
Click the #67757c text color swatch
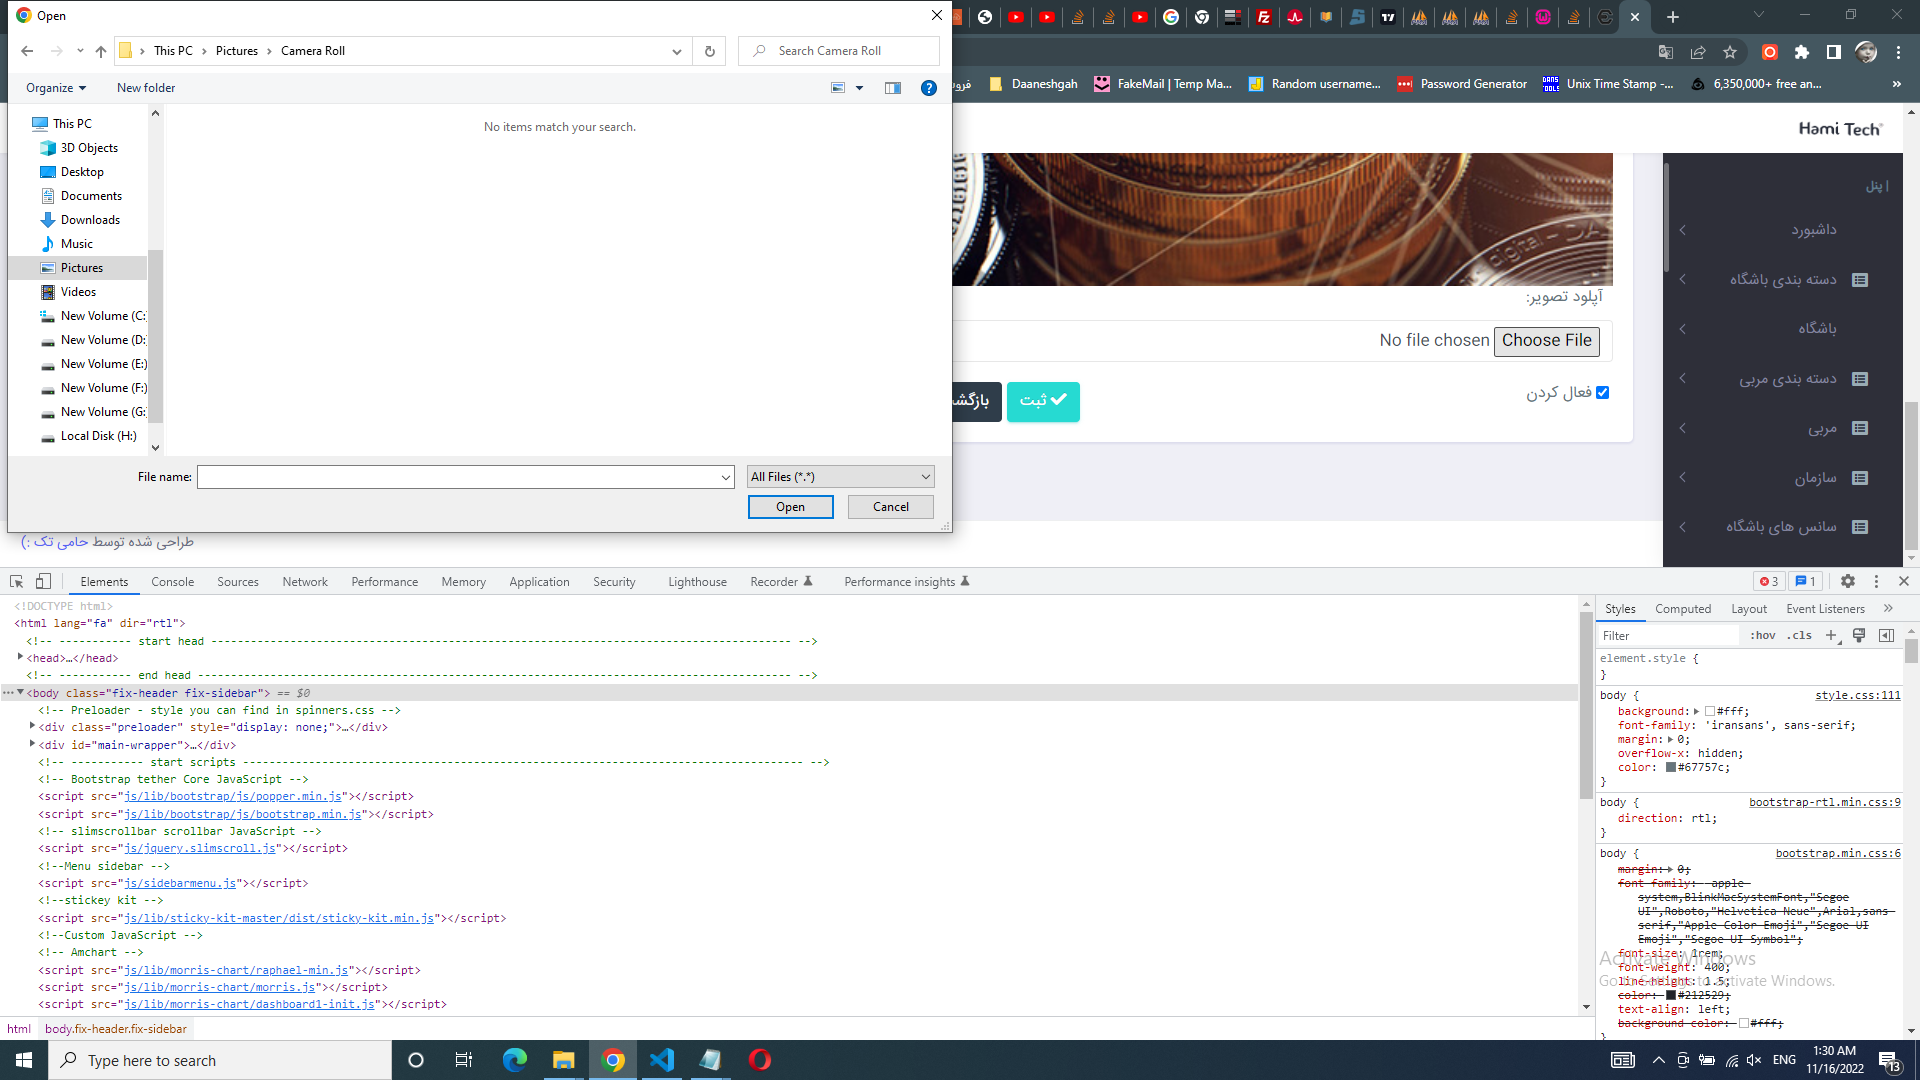1671,768
